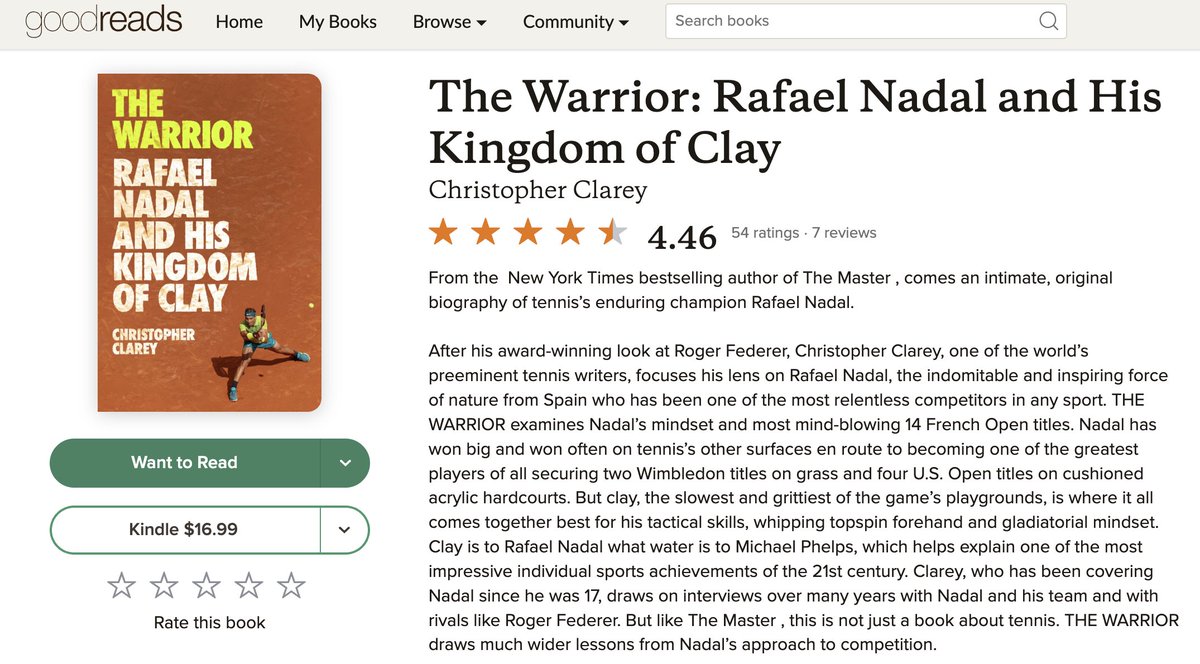Rate this book four stars
The image size is (1200, 664).
[250, 585]
